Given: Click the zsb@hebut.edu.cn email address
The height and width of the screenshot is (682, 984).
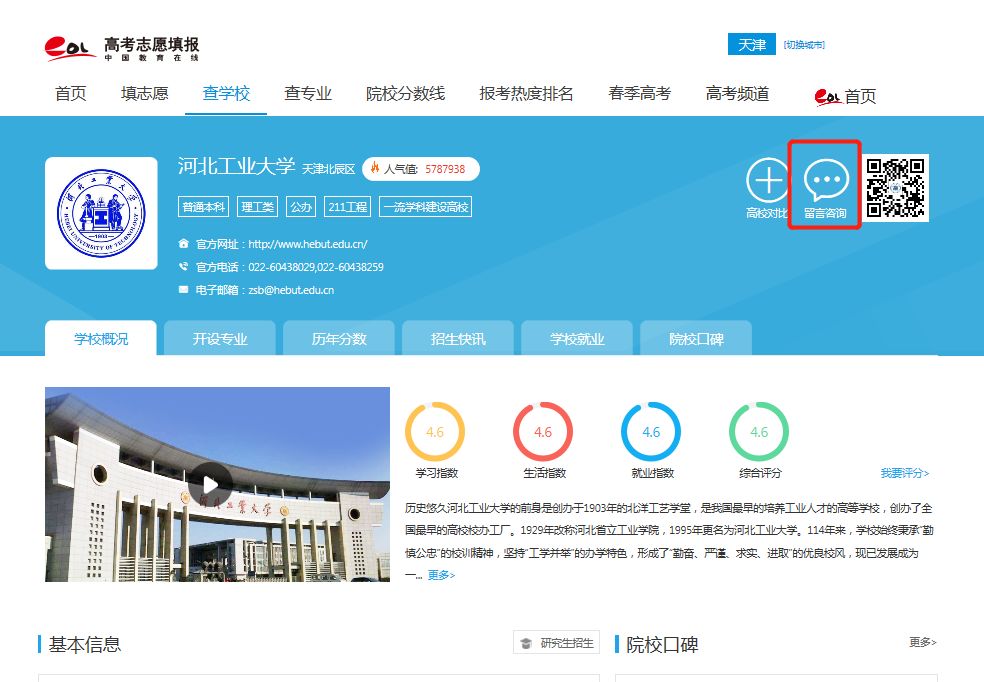Looking at the screenshot, I should point(291,290).
